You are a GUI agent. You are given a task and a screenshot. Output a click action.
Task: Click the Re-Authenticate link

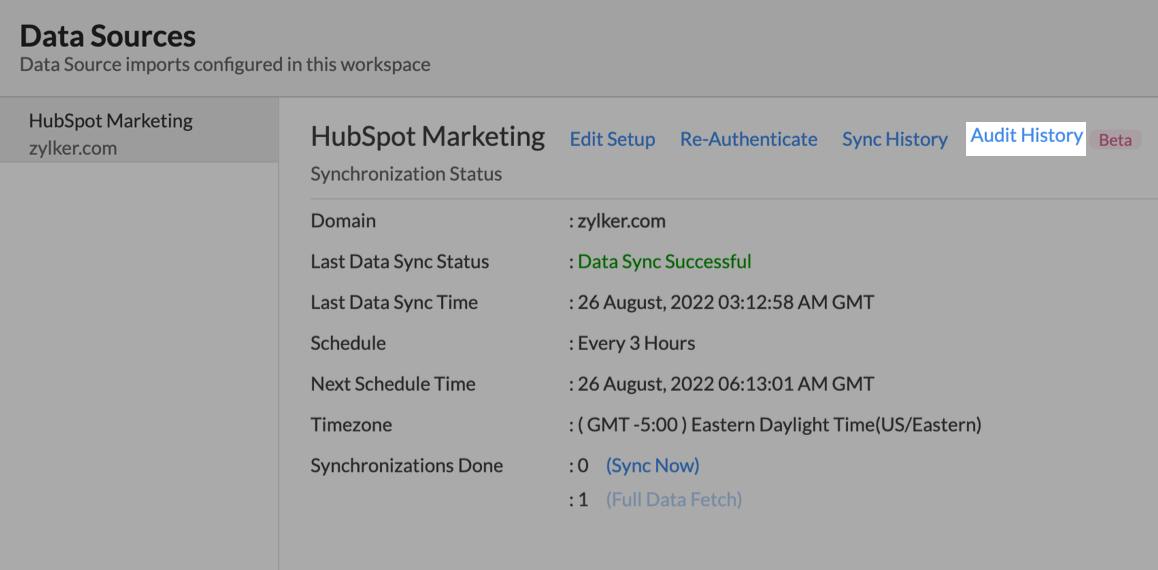click(x=749, y=139)
